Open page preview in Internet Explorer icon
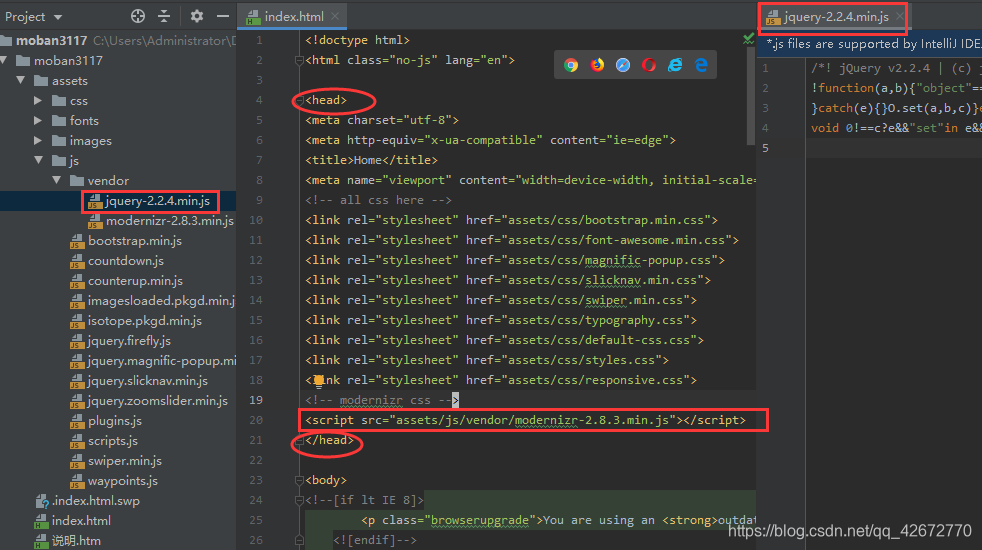 point(675,65)
